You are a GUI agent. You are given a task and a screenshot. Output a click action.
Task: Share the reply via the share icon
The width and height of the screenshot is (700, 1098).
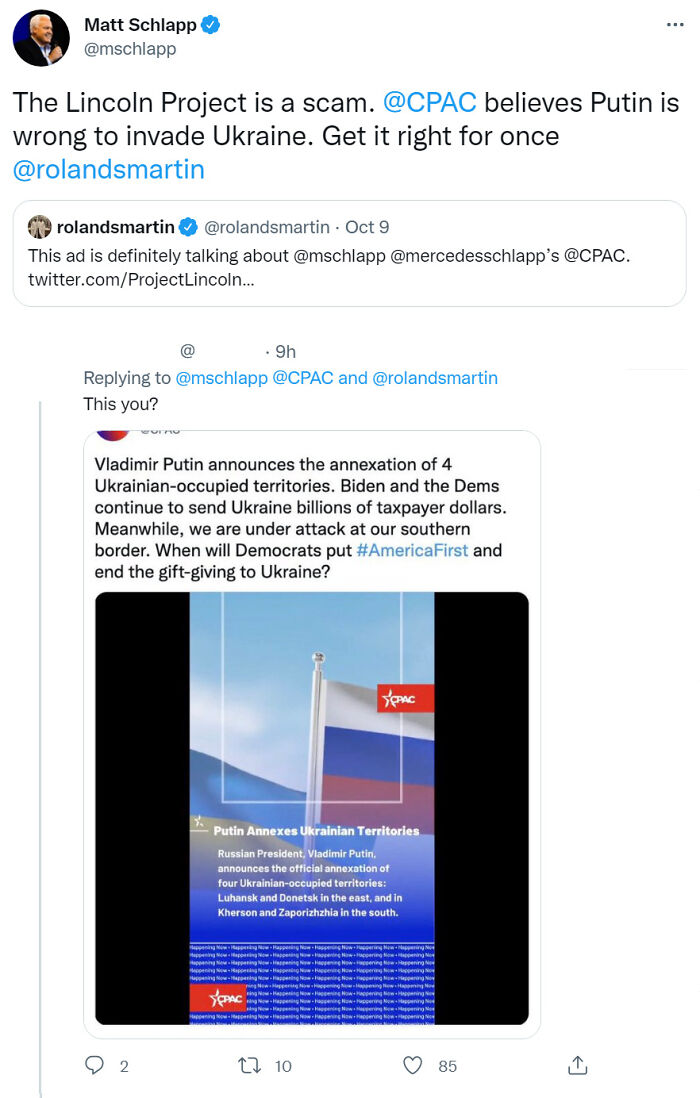coord(577,1066)
